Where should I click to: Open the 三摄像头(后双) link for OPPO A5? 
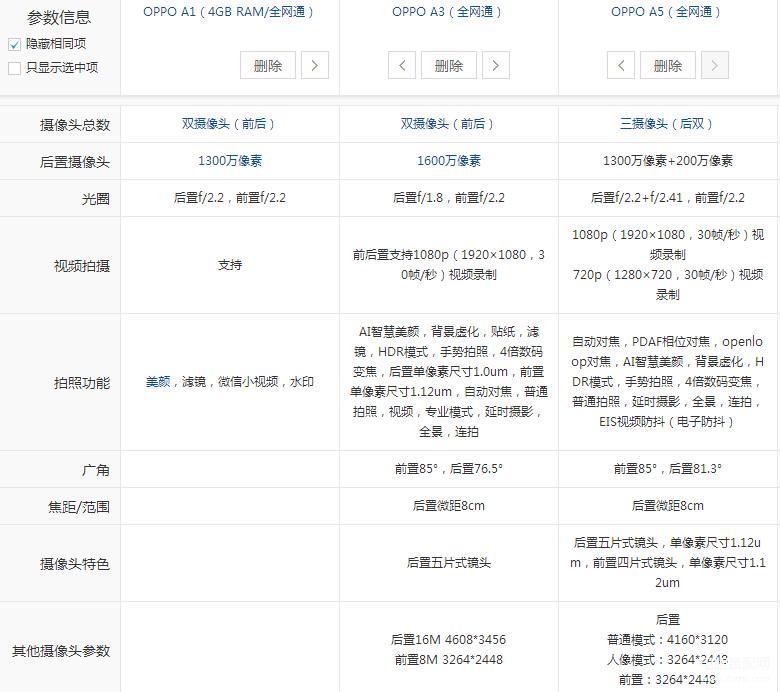pos(667,124)
